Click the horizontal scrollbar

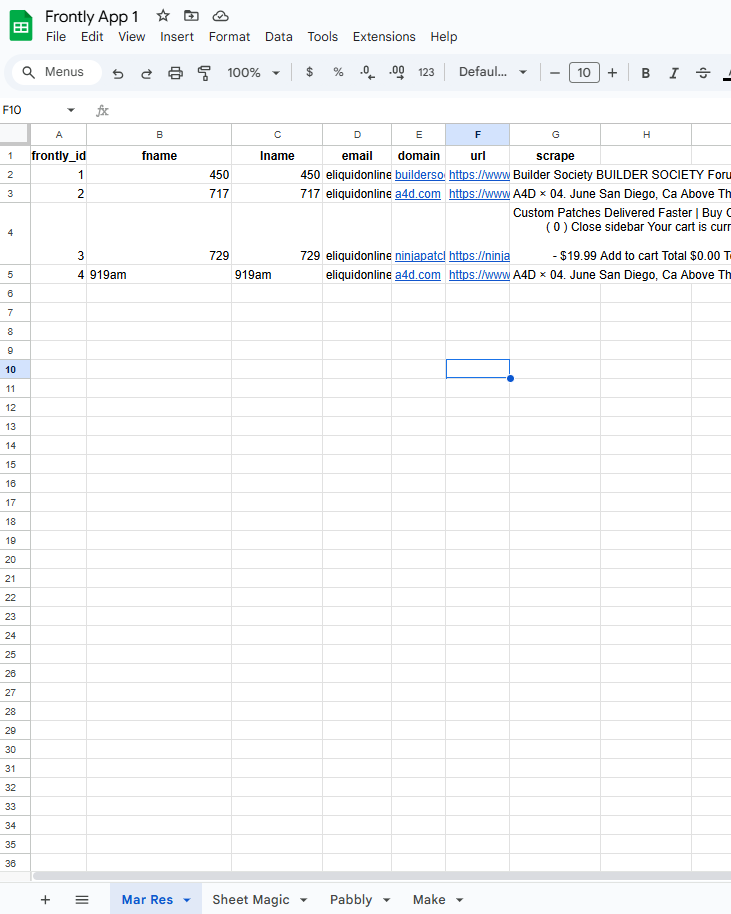click(382, 876)
